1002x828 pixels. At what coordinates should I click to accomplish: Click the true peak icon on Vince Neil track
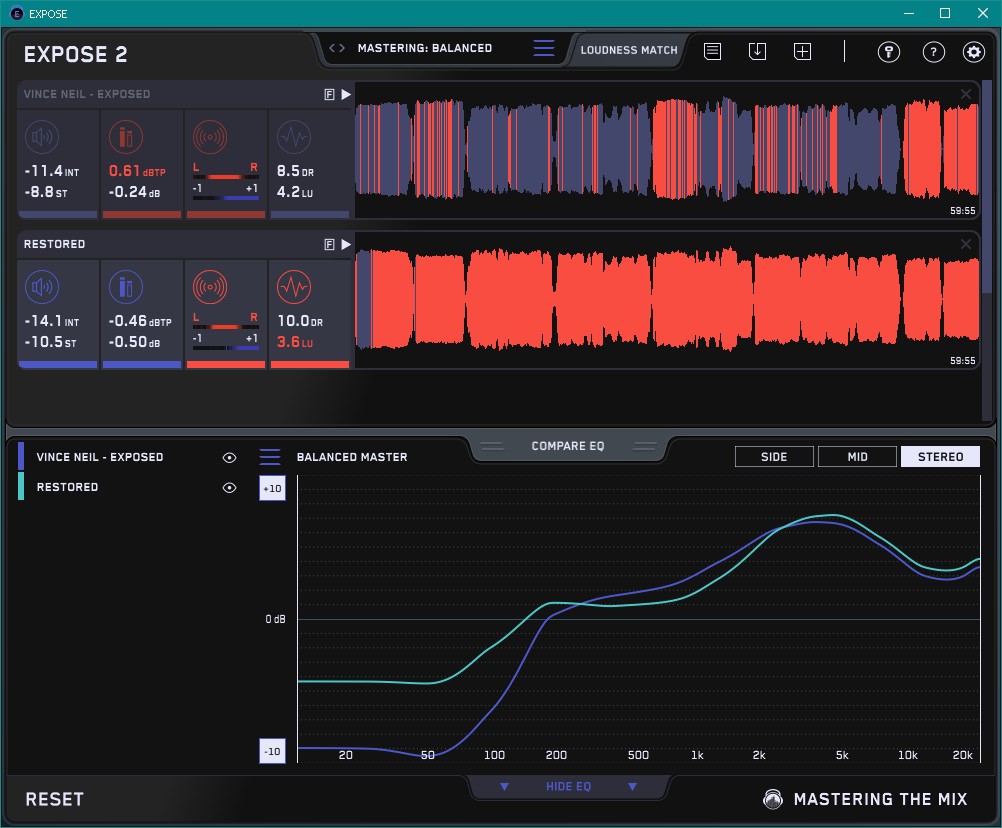(x=126, y=138)
